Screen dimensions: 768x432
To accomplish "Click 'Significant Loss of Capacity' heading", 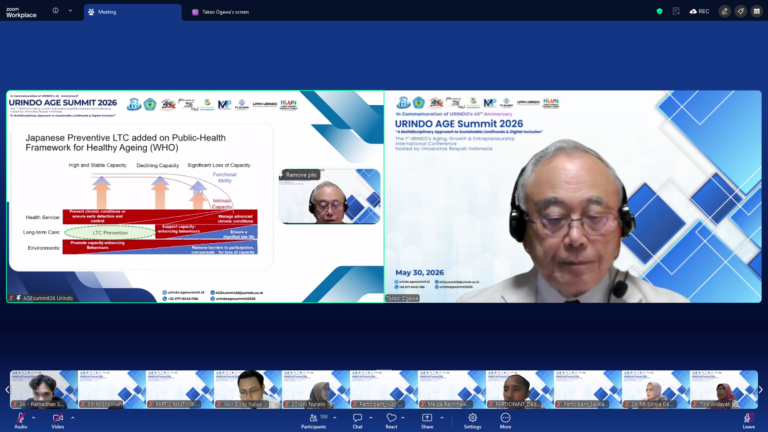I will (219, 165).
